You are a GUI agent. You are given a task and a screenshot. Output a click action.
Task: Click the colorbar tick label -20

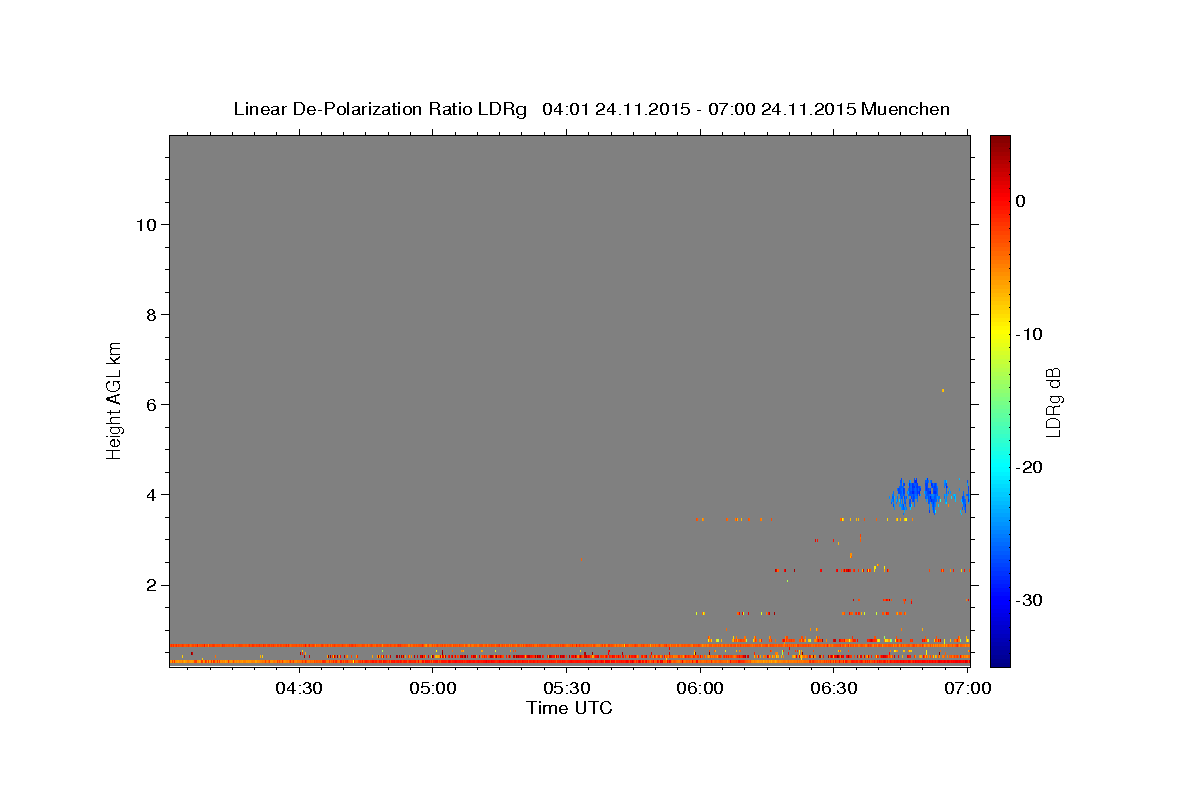click(x=1030, y=467)
